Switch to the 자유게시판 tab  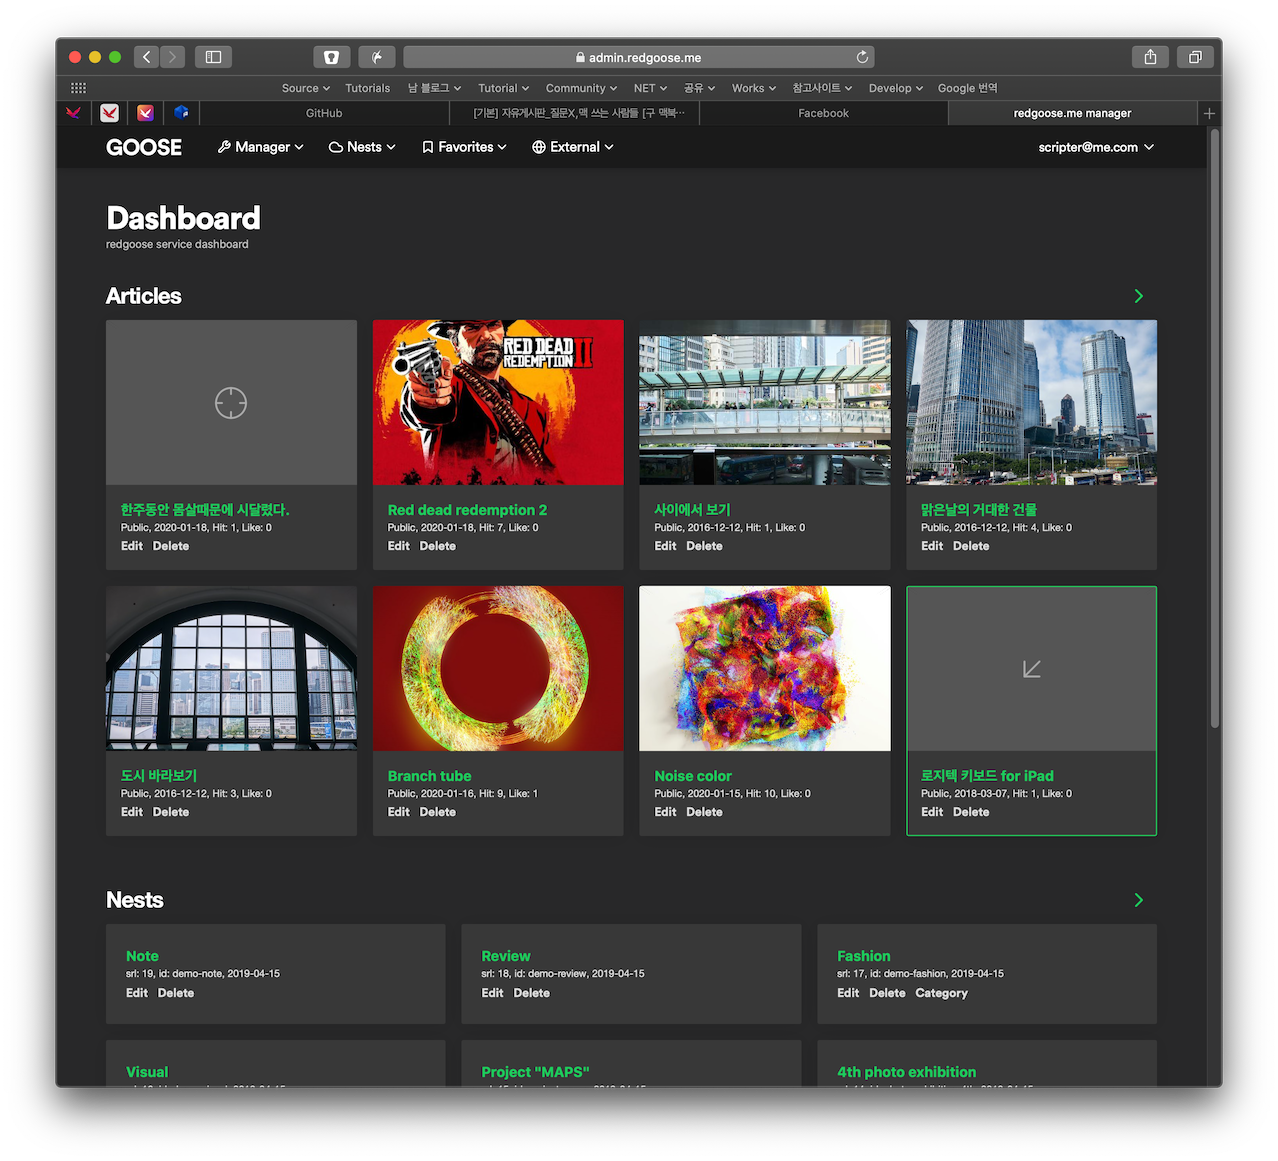click(x=574, y=113)
